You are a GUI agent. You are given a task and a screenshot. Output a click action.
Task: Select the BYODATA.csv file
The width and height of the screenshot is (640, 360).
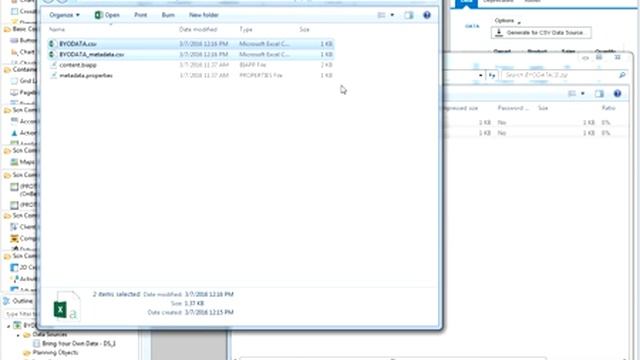(x=191, y=44)
